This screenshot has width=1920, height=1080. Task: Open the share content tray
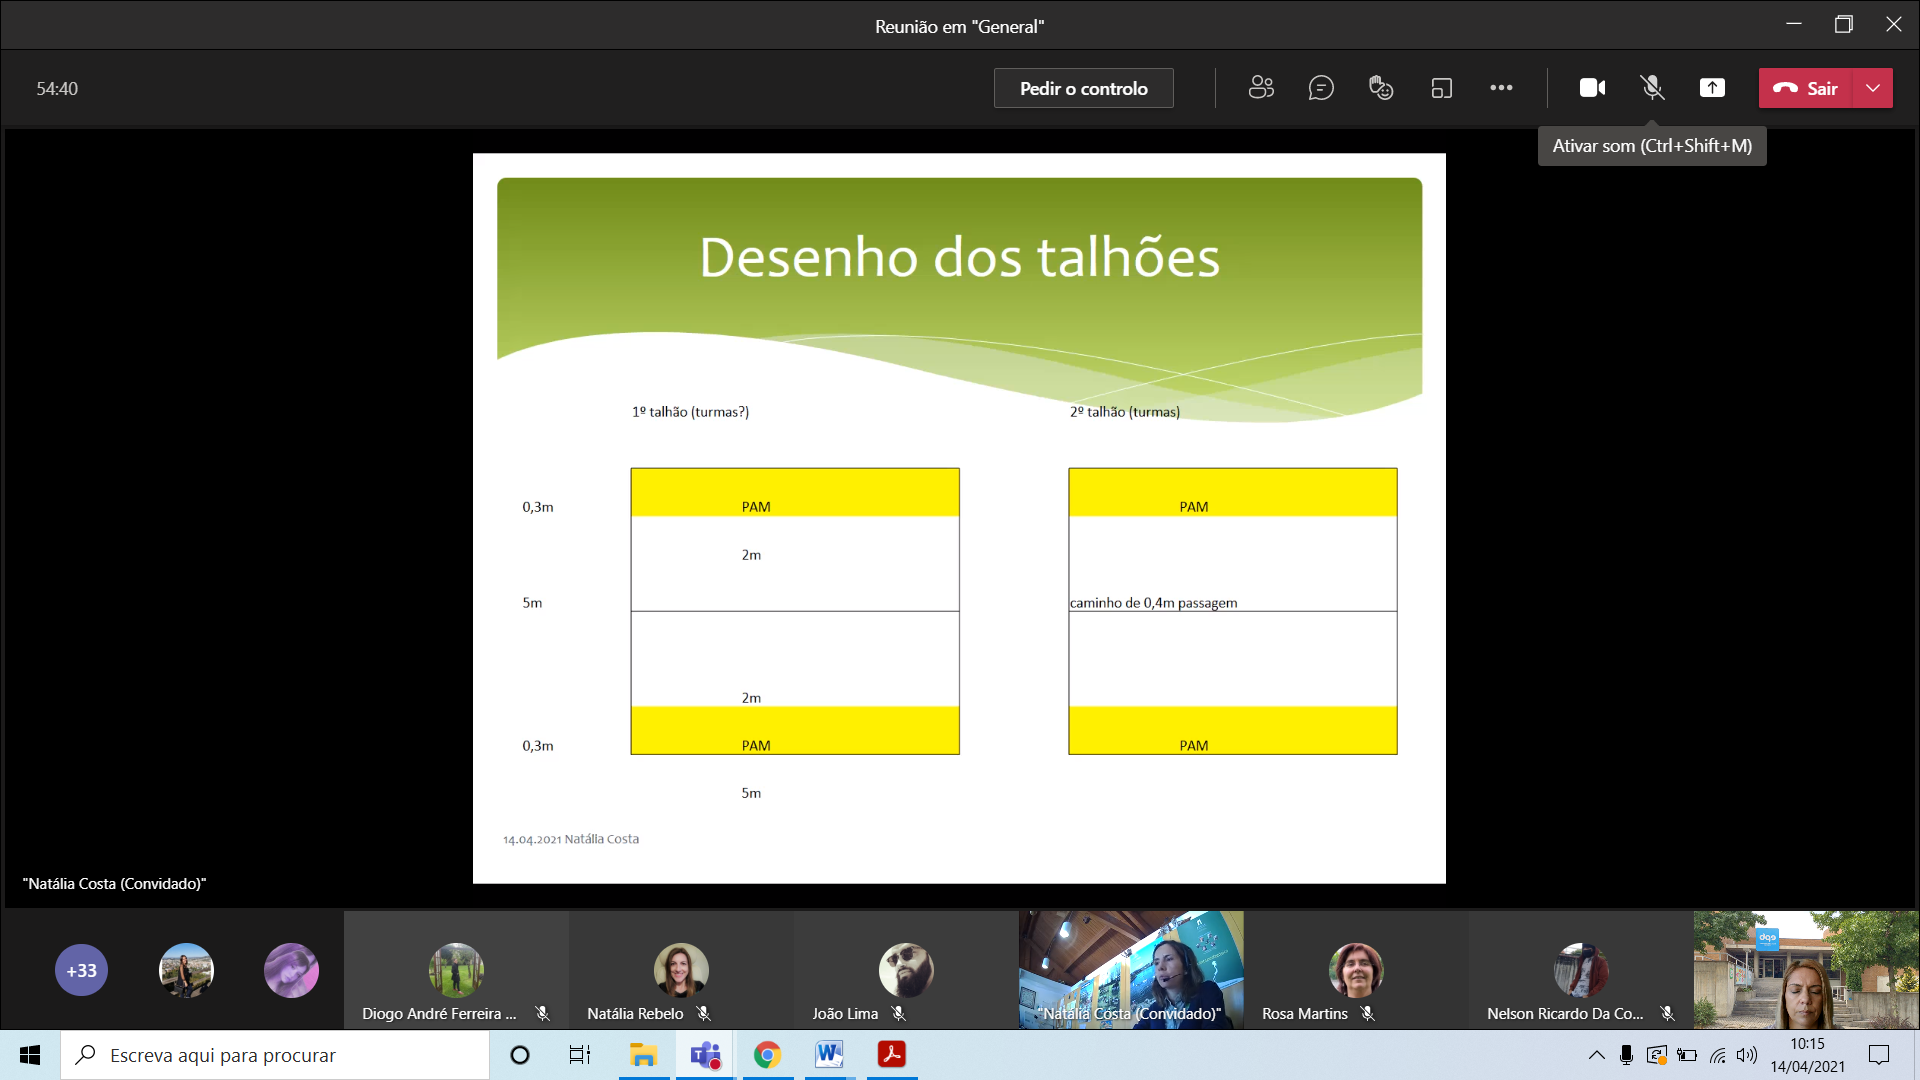[1712, 88]
